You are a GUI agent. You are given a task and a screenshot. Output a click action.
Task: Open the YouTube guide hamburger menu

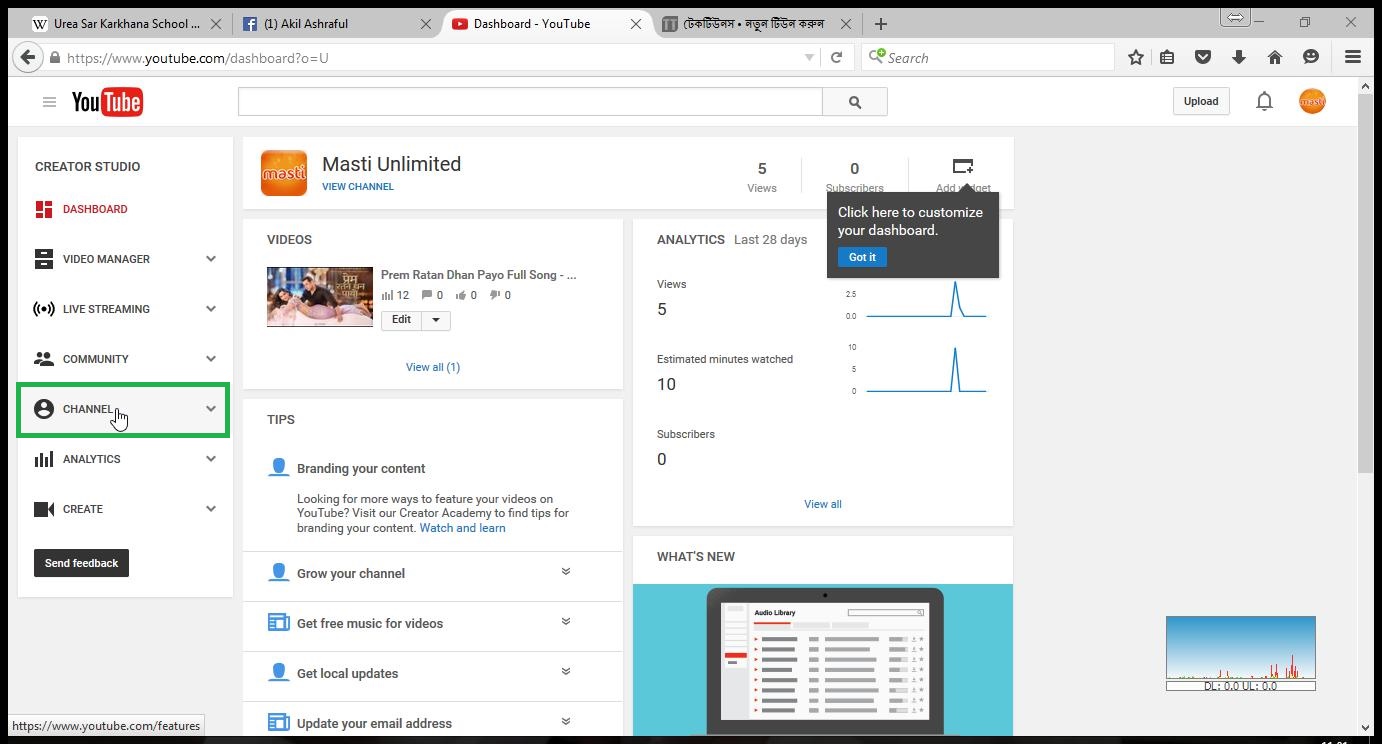coord(49,102)
